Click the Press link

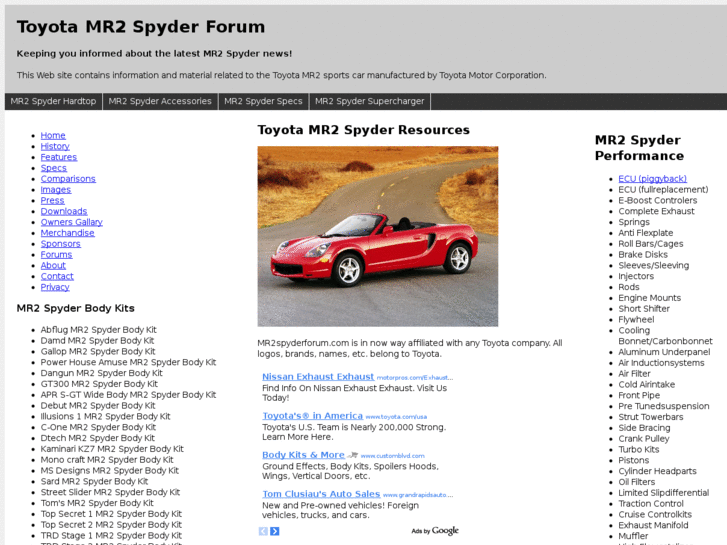tap(52, 200)
